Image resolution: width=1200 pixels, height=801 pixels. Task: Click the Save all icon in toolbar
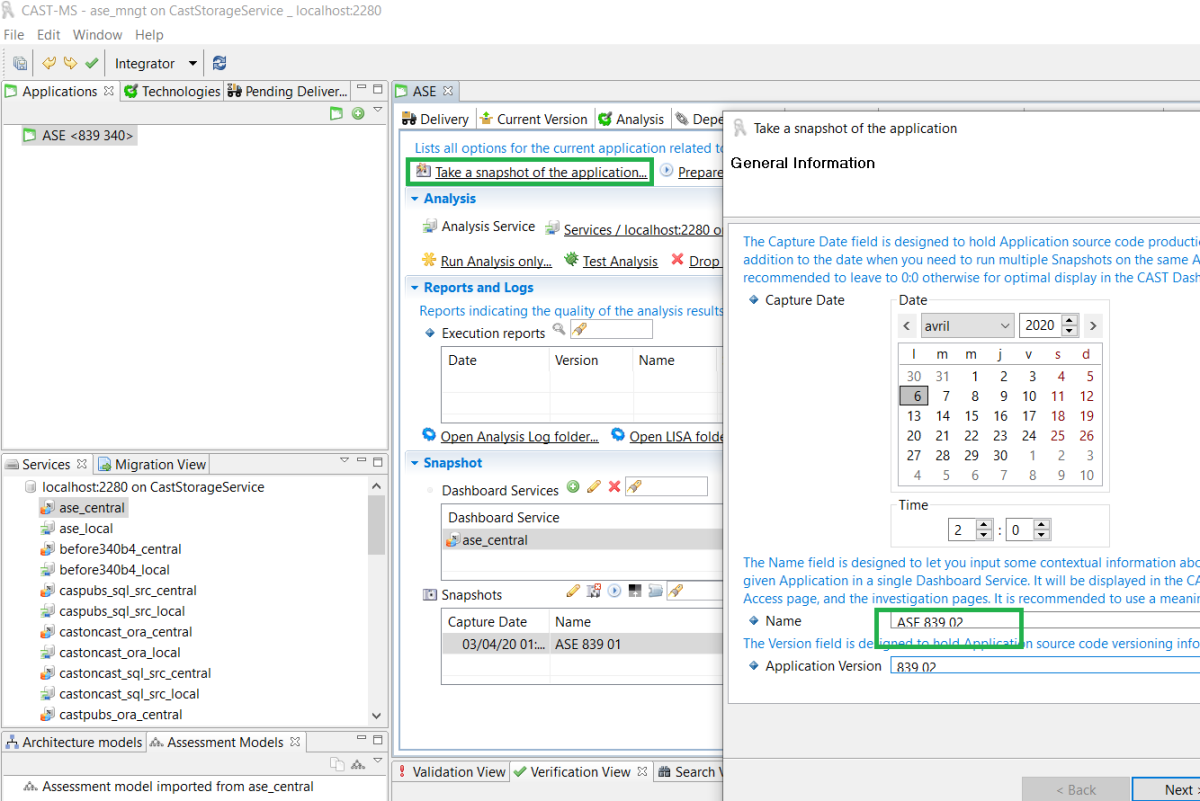[x=20, y=63]
